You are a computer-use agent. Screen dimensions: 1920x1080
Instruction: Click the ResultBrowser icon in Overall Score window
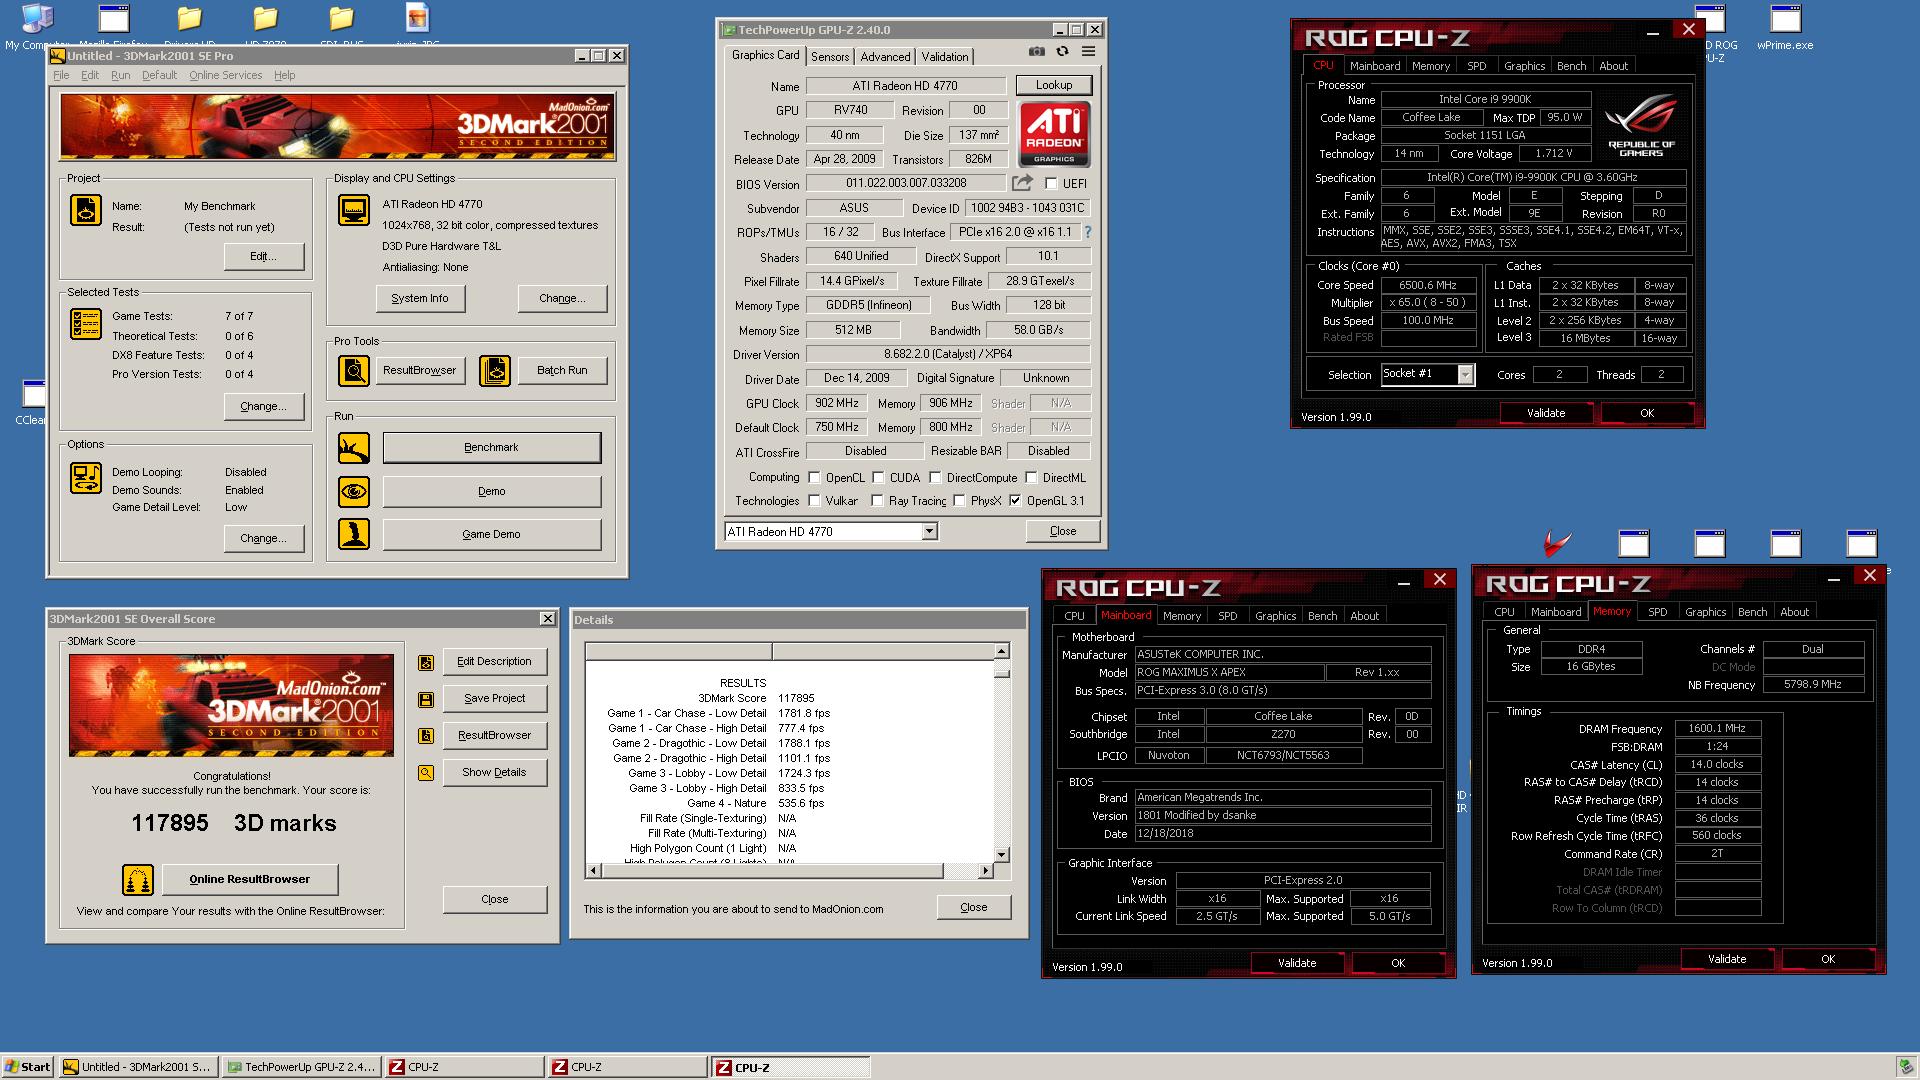[426, 736]
